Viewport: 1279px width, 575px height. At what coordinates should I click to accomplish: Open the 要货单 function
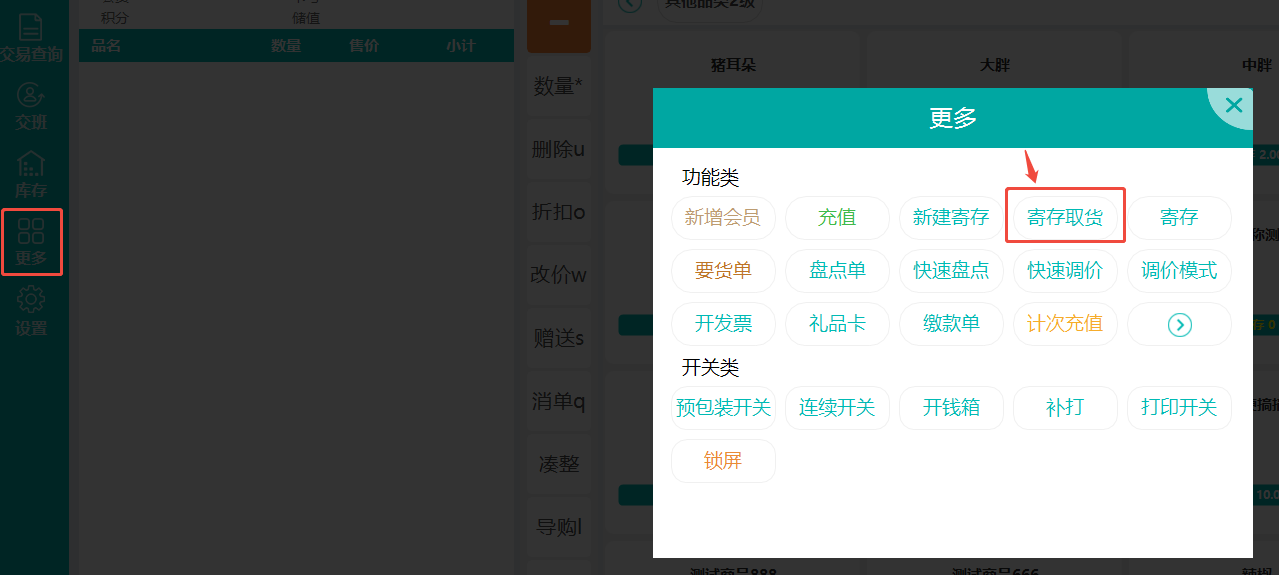pos(723,270)
